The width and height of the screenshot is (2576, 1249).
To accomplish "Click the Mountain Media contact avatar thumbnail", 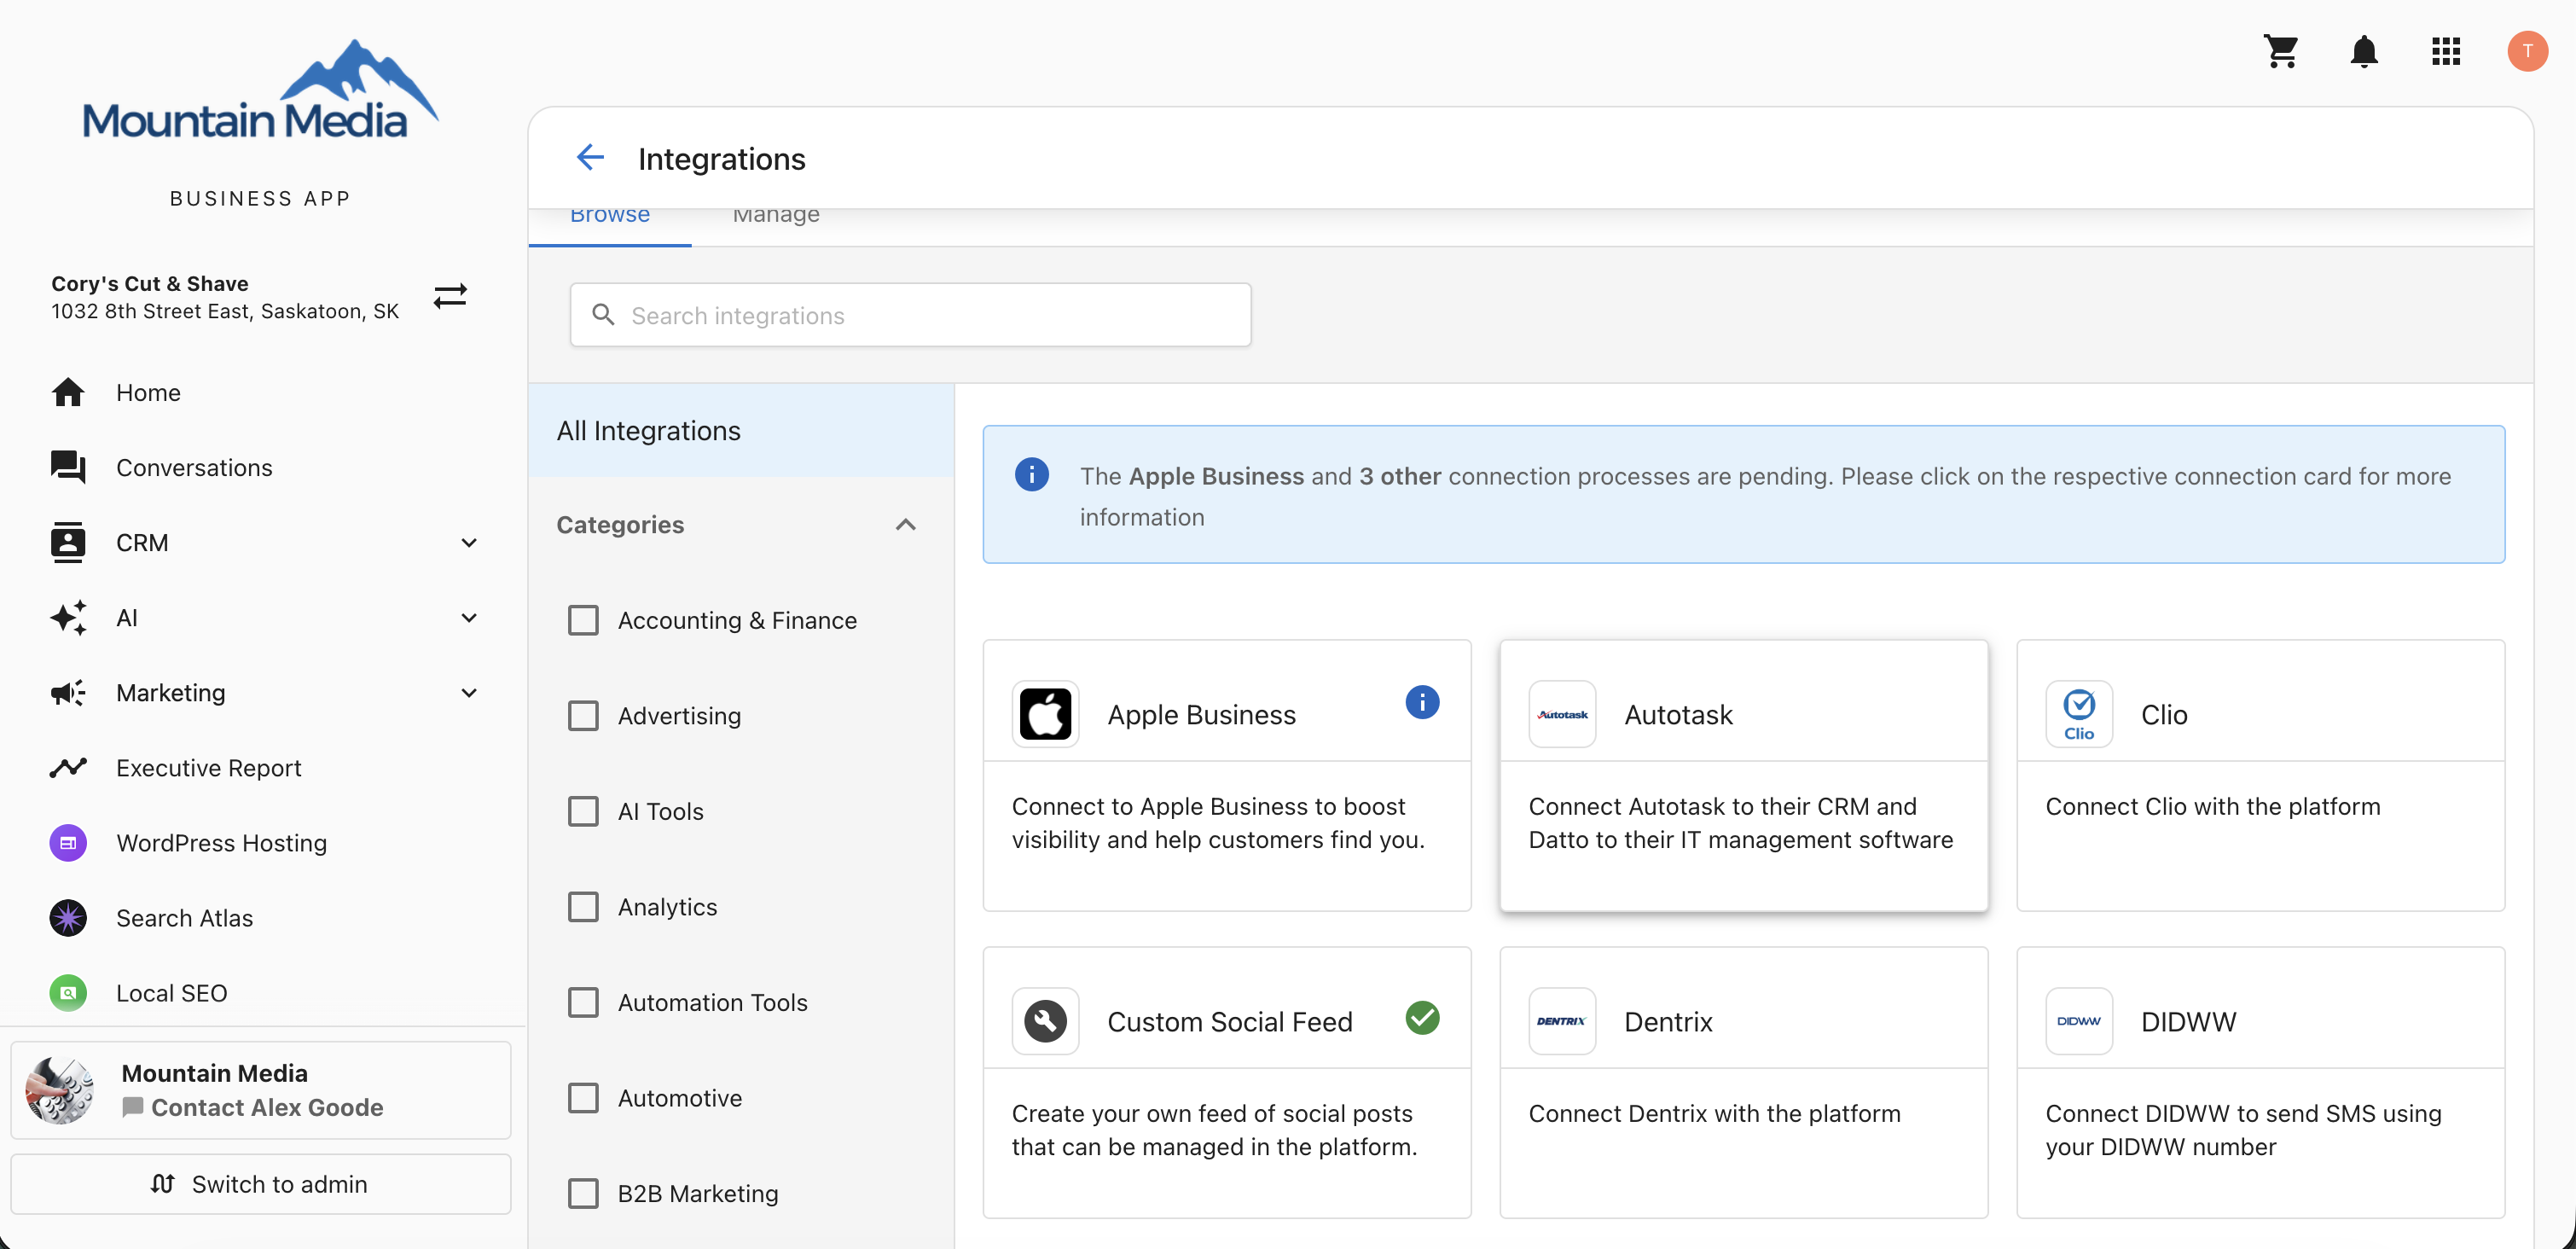I will (59, 1090).
